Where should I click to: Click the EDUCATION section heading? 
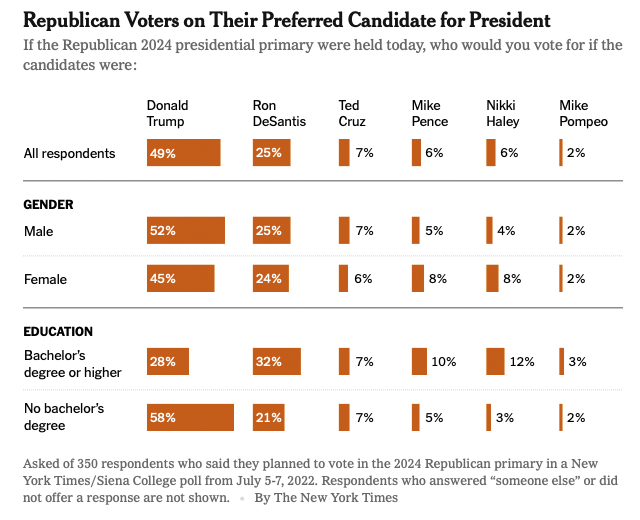pyautogui.click(x=58, y=331)
